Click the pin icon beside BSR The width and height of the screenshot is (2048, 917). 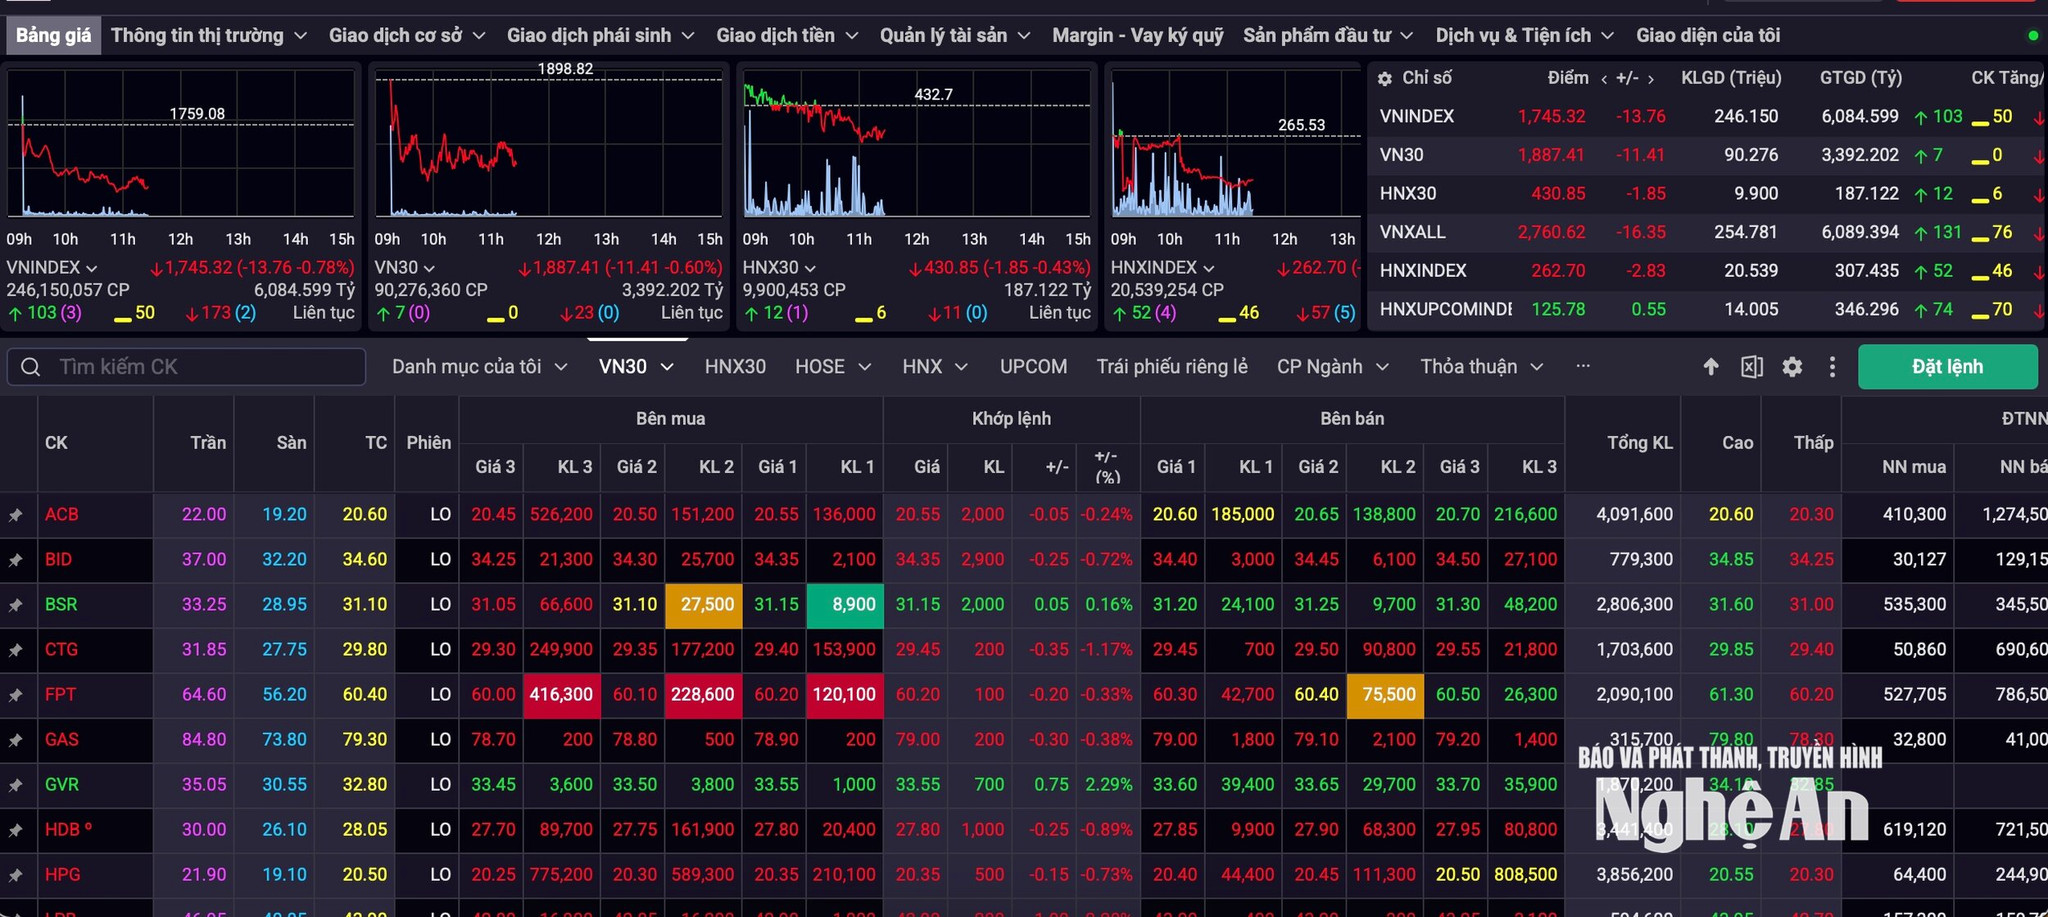pyautogui.click(x=16, y=605)
